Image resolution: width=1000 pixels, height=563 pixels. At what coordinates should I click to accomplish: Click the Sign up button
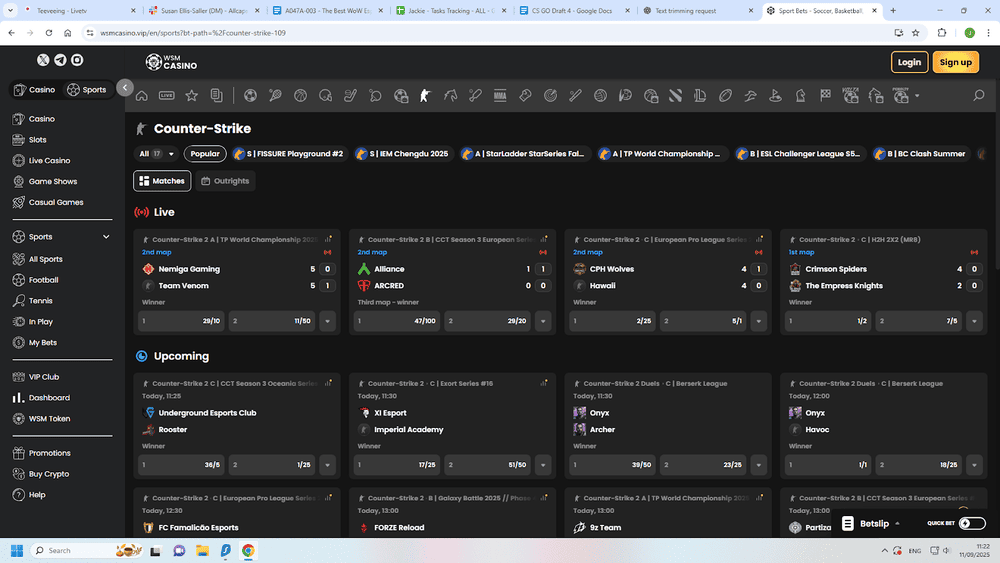pos(955,62)
